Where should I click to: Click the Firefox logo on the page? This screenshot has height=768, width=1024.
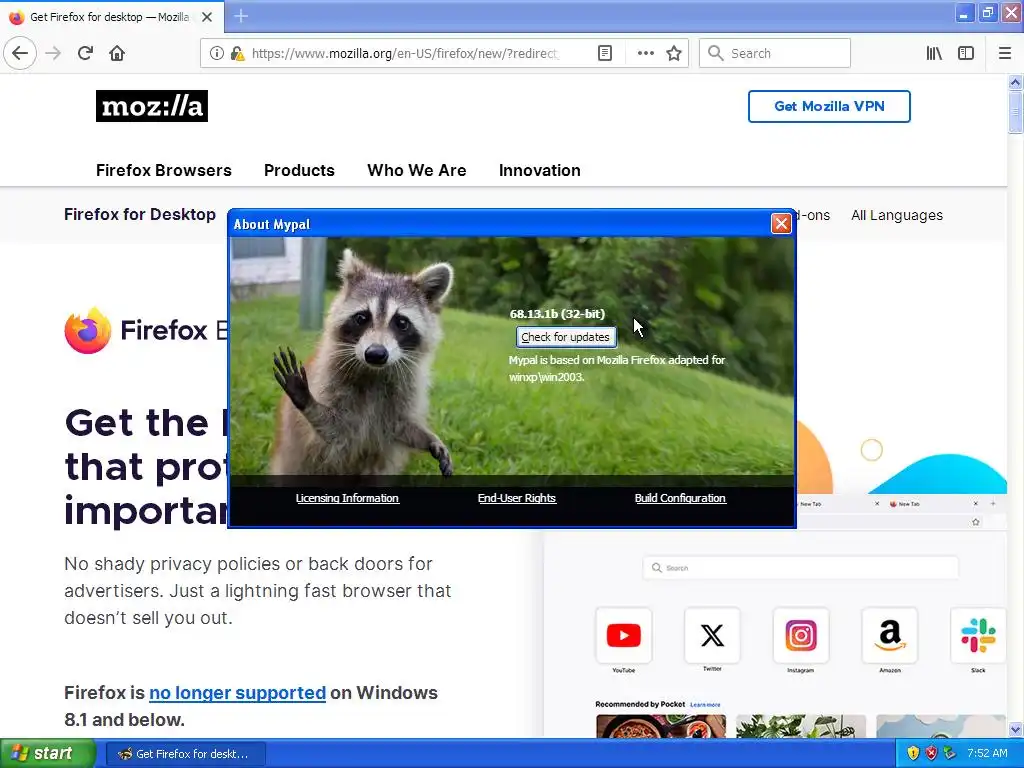(88, 330)
